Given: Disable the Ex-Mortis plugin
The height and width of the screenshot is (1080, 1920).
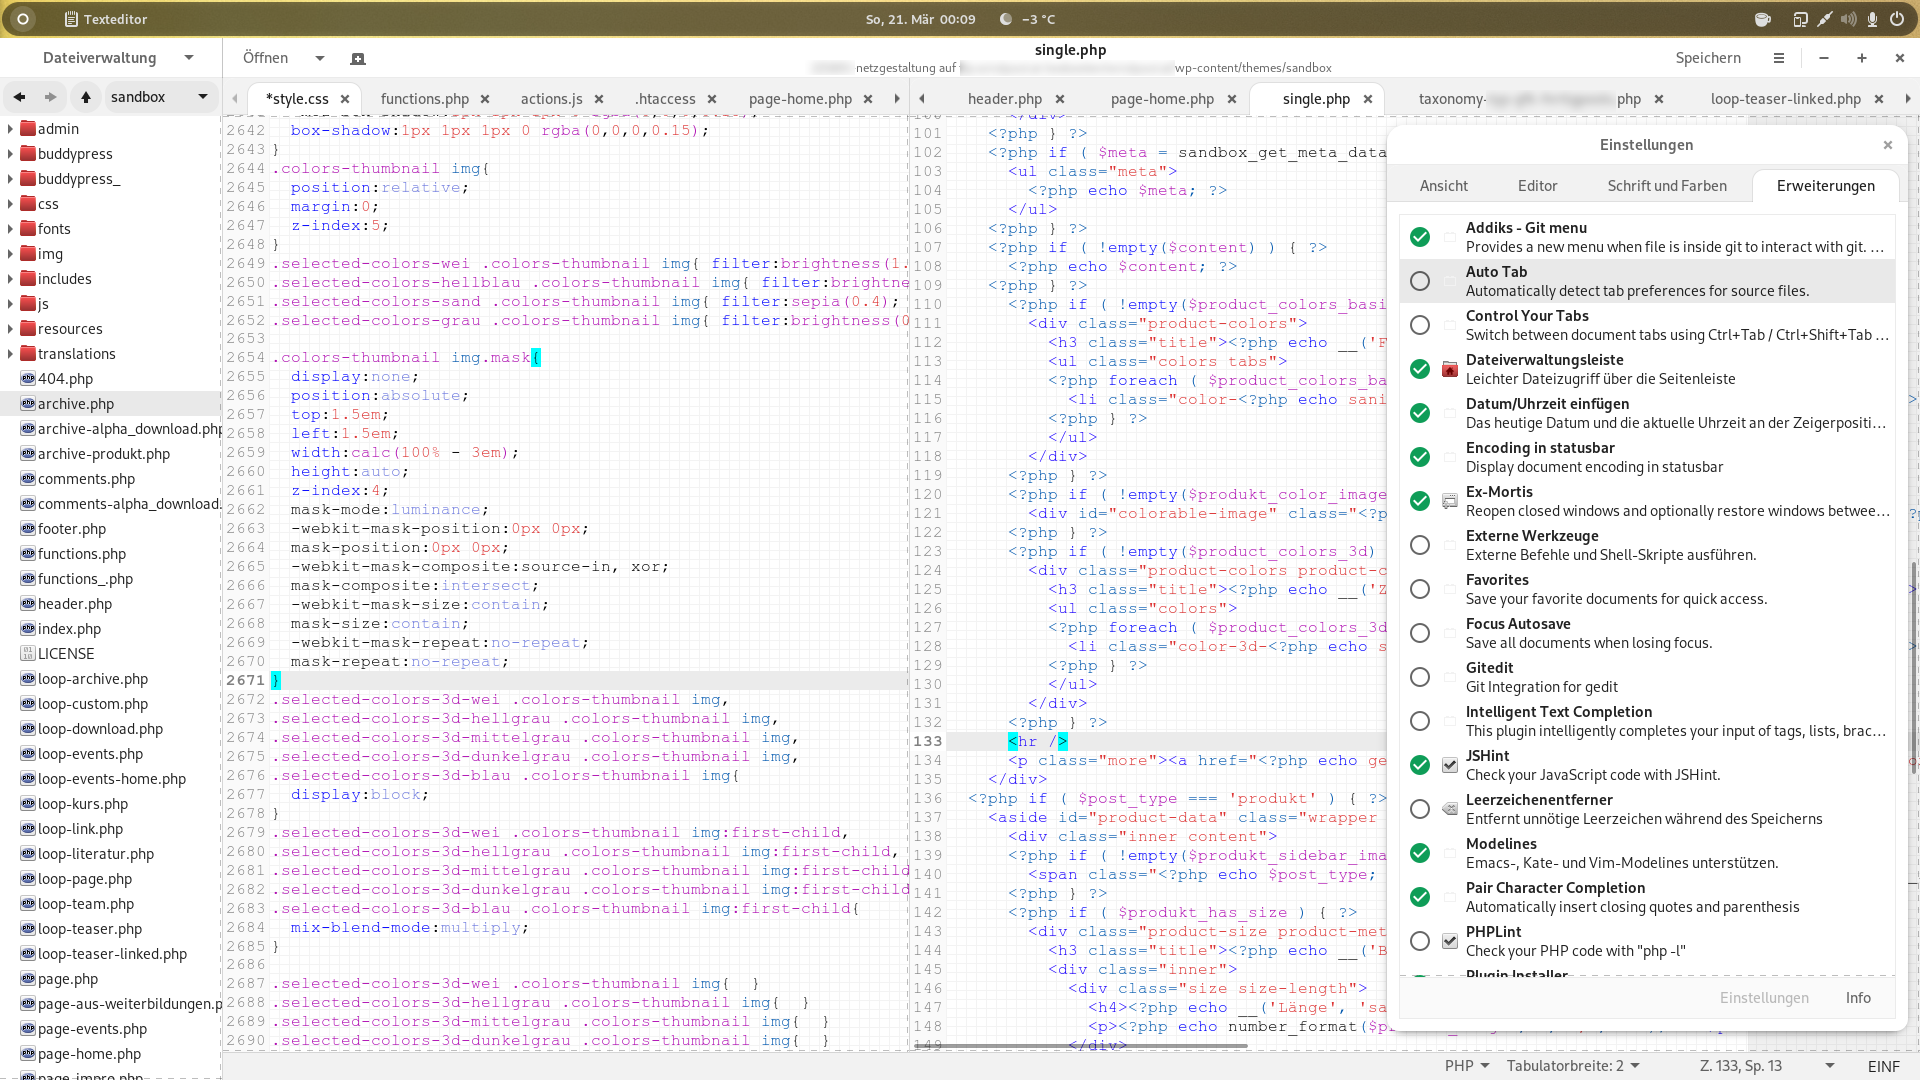Looking at the screenshot, I should (1419, 501).
